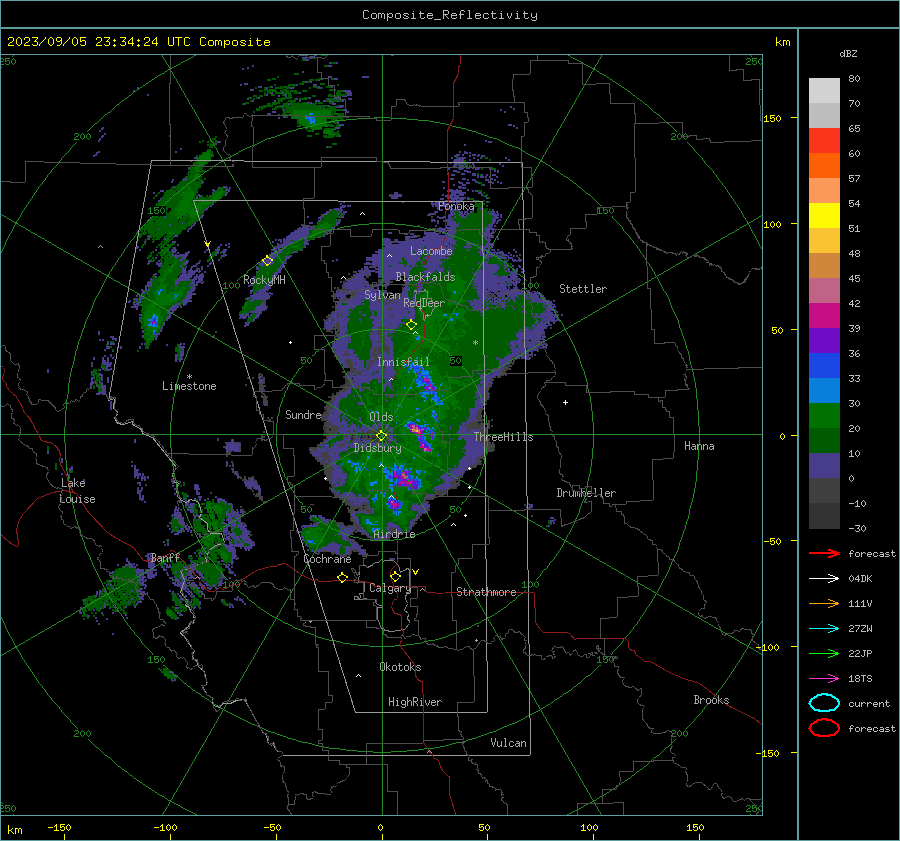Screen dimensions: 900x841
Task: Click the Stettler city label
Action: [583, 289]
